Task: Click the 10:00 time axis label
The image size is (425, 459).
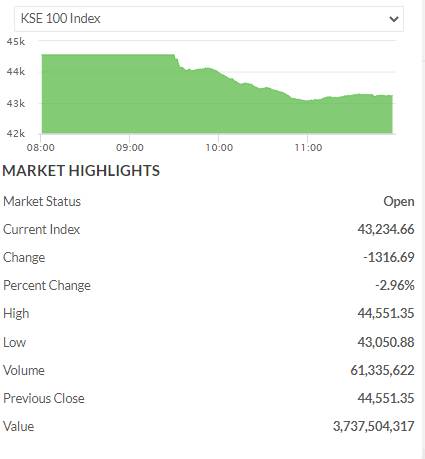Action: click(x=219, y=148)
